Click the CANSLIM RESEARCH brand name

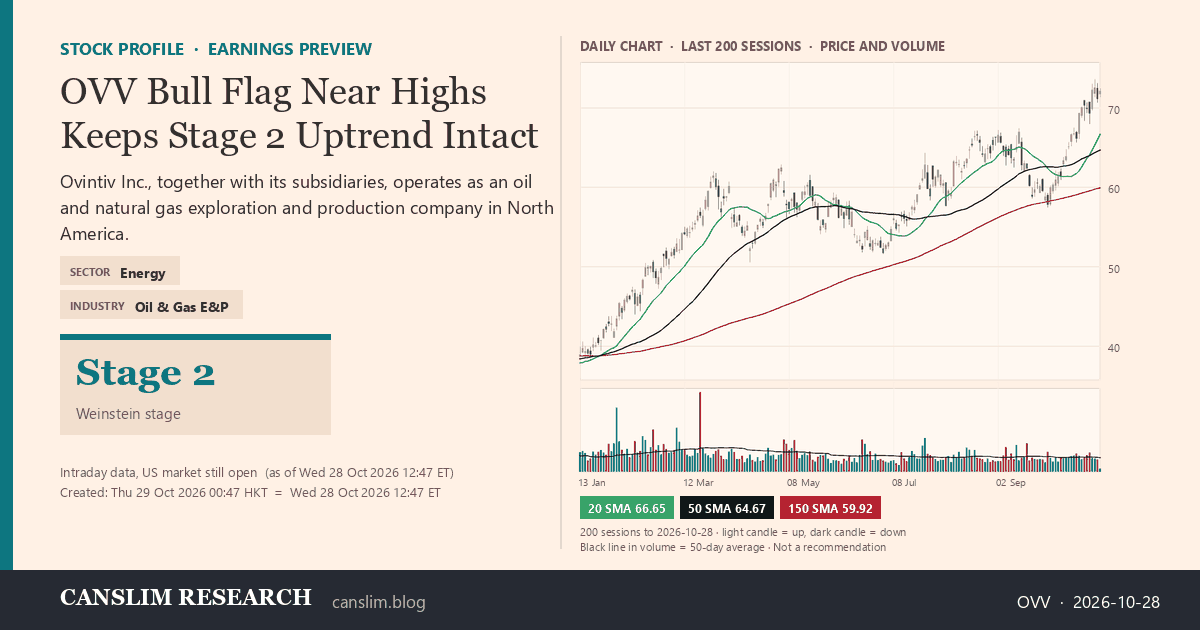(186, 598)
